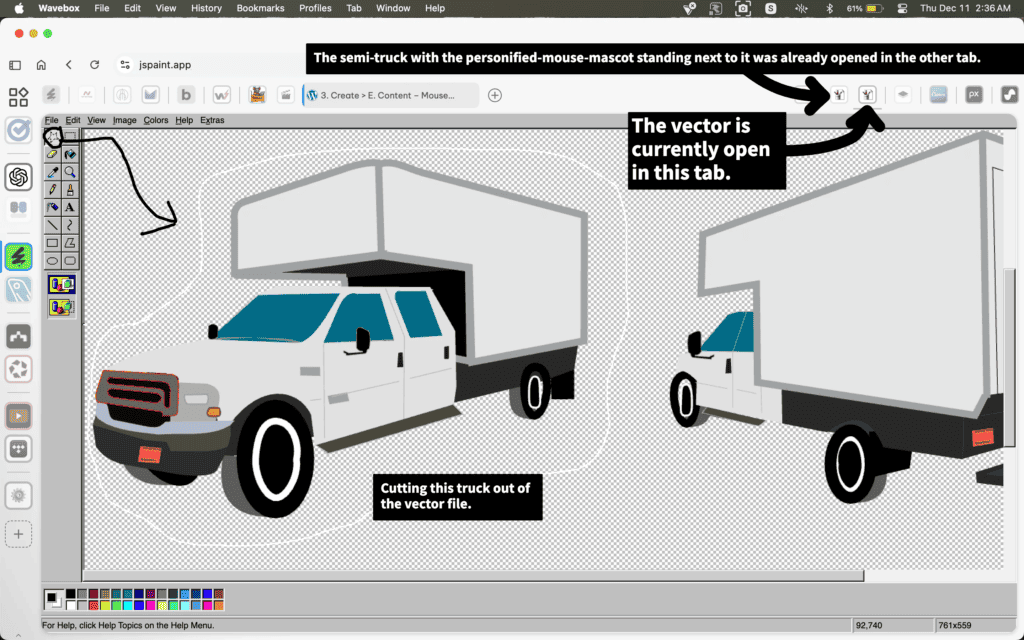Open the Extras menu
Image resolution: width=1024 pixels, height=640 pixels.
(212, 120)
